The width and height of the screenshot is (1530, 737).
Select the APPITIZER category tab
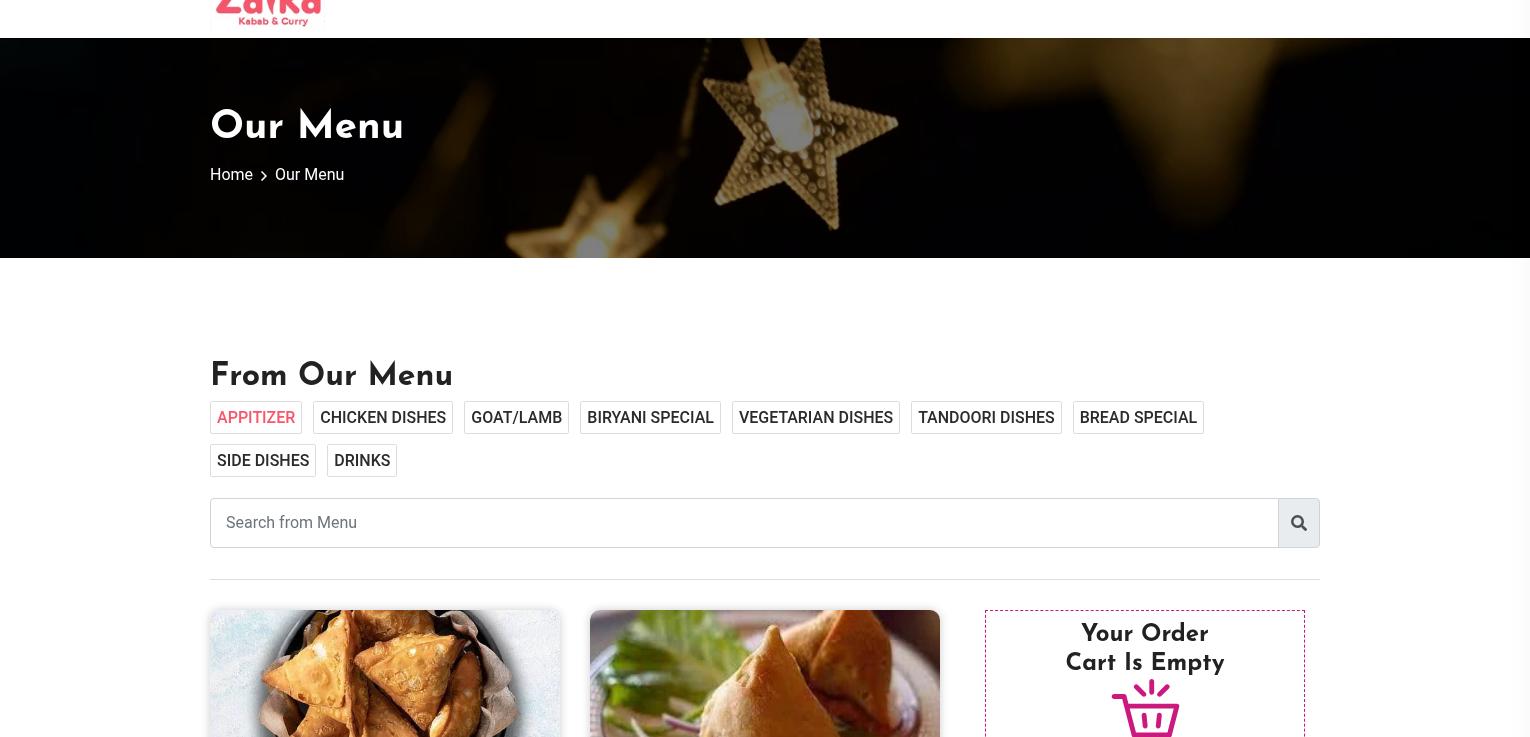click(x=256, y=418)
